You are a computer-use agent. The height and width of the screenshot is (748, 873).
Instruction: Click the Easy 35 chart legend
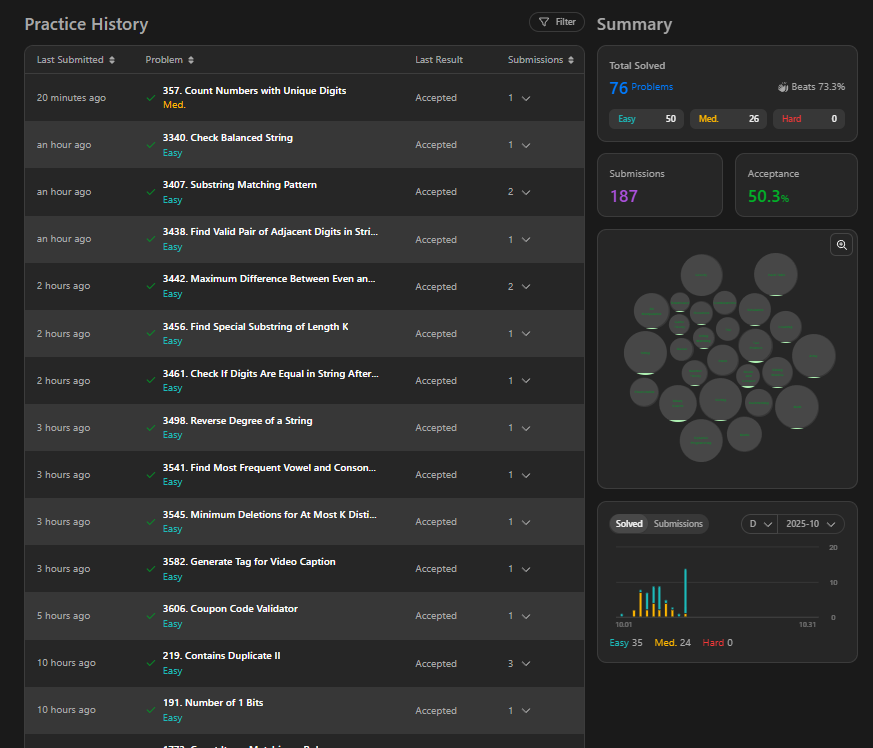pos(626,643)
